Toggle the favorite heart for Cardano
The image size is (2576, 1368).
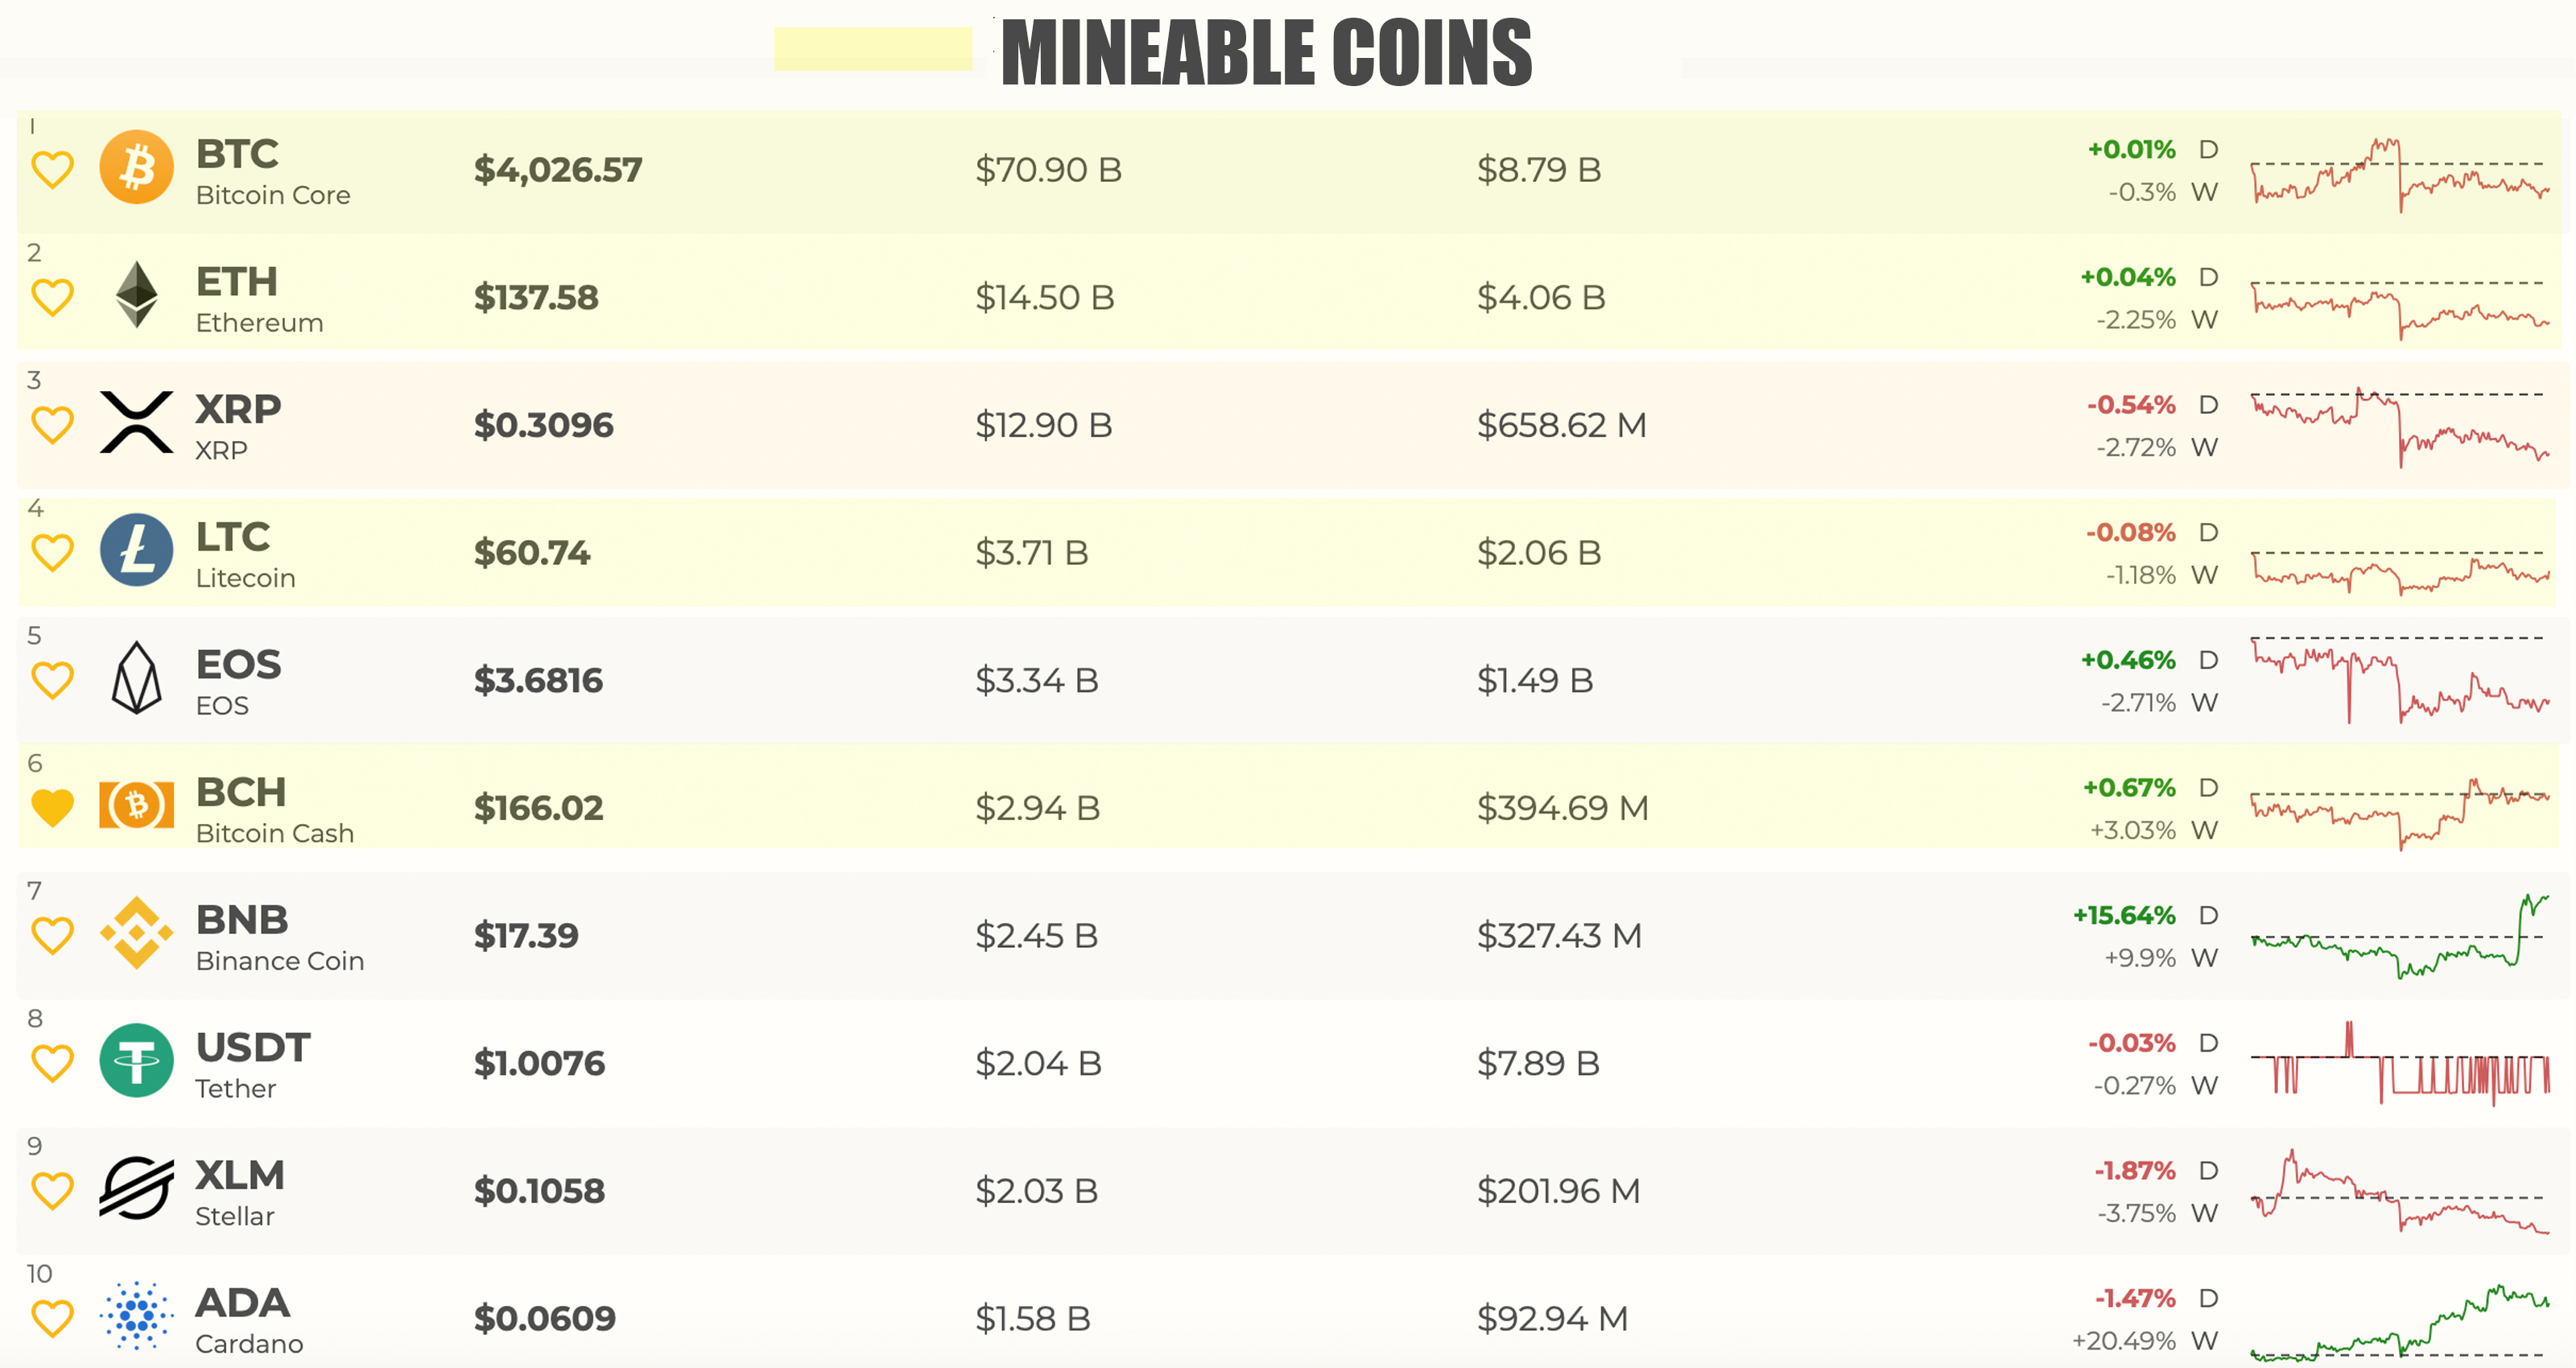(53, 1317)
